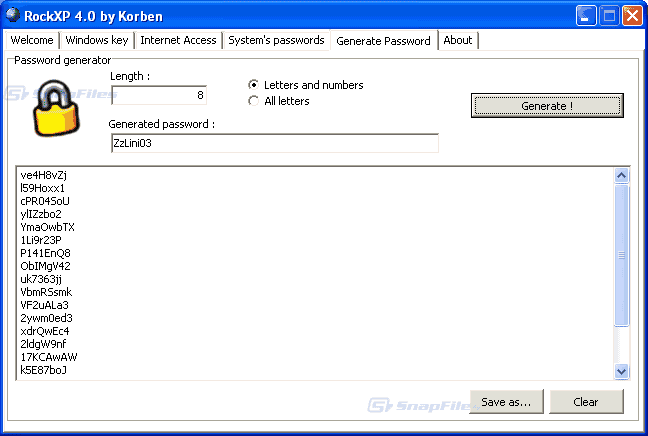
Task: Click the yellow padlock icon
Action: coord(56,108)
